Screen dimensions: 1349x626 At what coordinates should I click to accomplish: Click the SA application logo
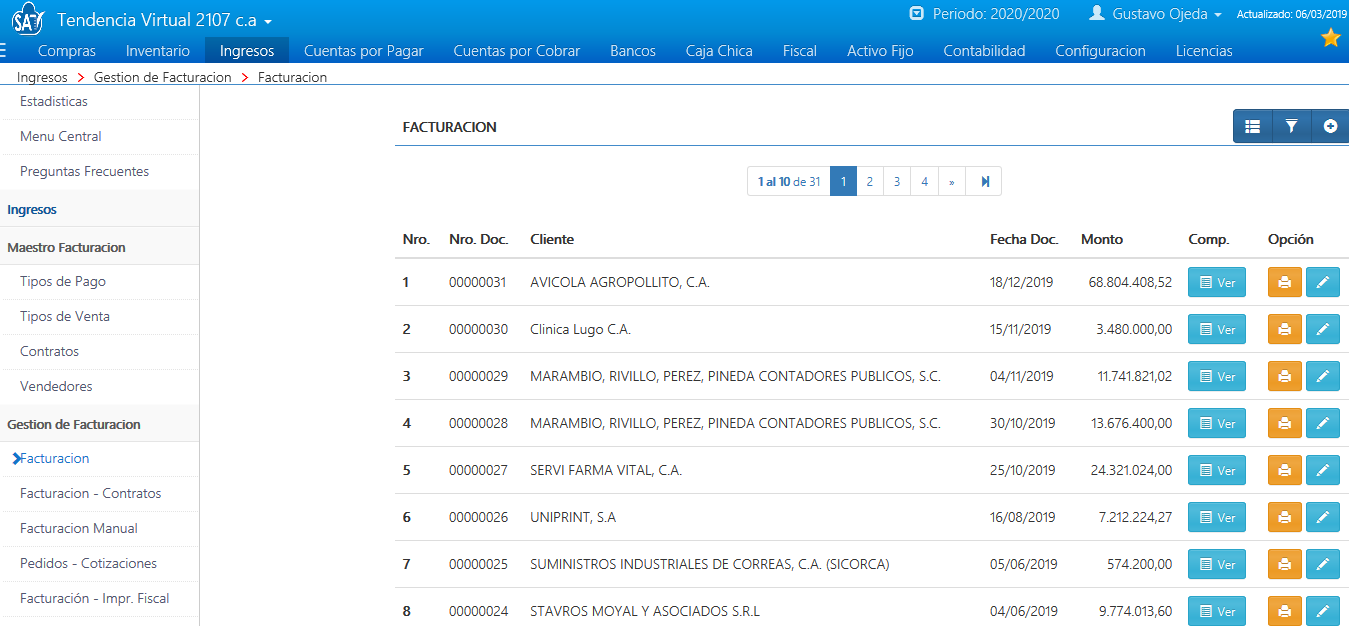pyautogui.click(x=28, y=19)
